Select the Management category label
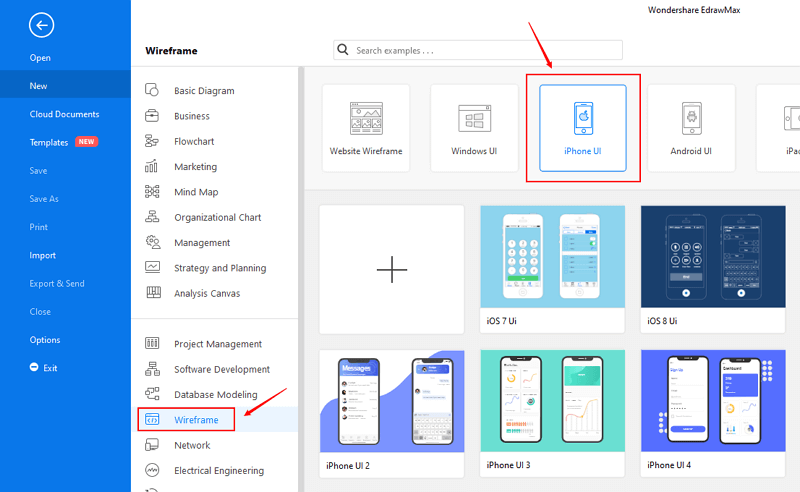 tap(202, 243)
